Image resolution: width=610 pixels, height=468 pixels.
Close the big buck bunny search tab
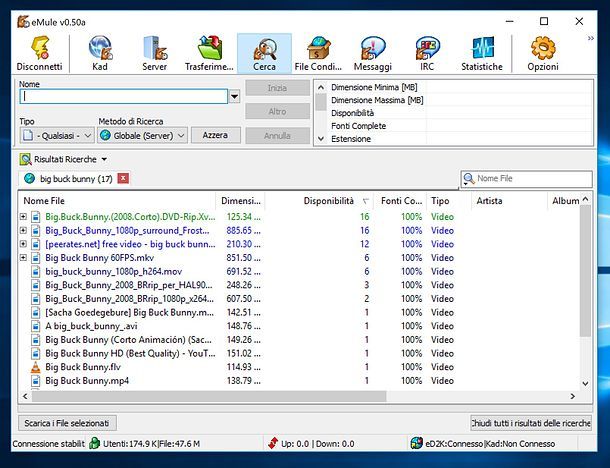click(x=123, y=178)
